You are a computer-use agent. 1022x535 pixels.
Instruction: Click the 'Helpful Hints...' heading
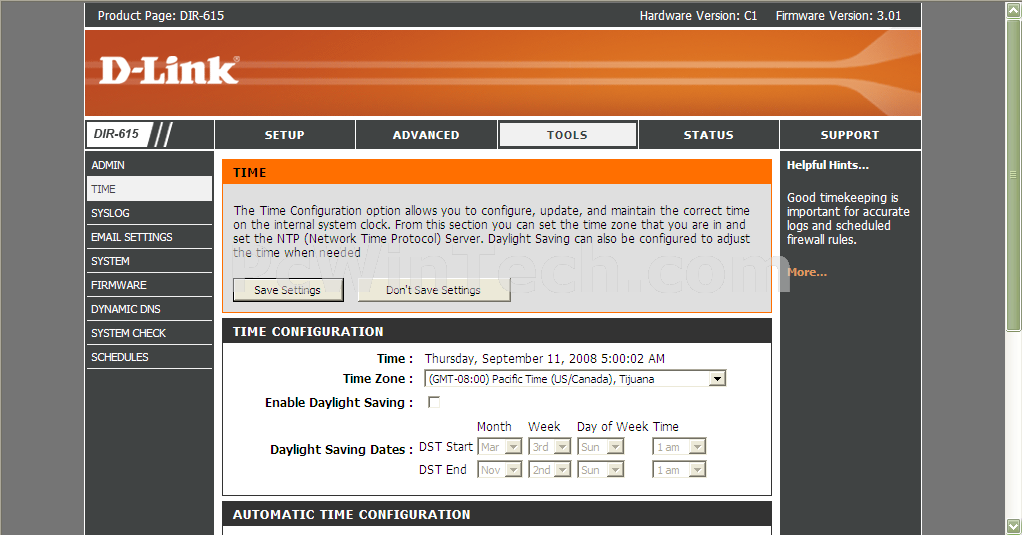point(828,165)
